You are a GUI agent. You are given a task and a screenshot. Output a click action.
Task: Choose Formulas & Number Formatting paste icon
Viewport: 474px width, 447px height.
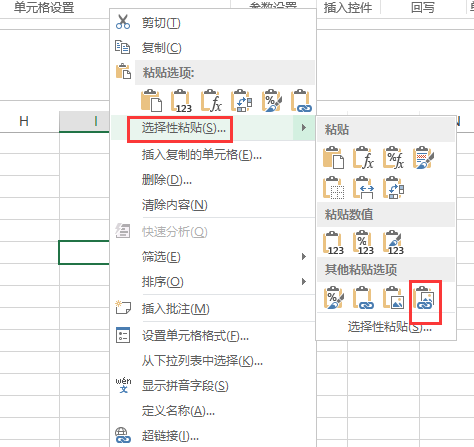coord(394,157)
